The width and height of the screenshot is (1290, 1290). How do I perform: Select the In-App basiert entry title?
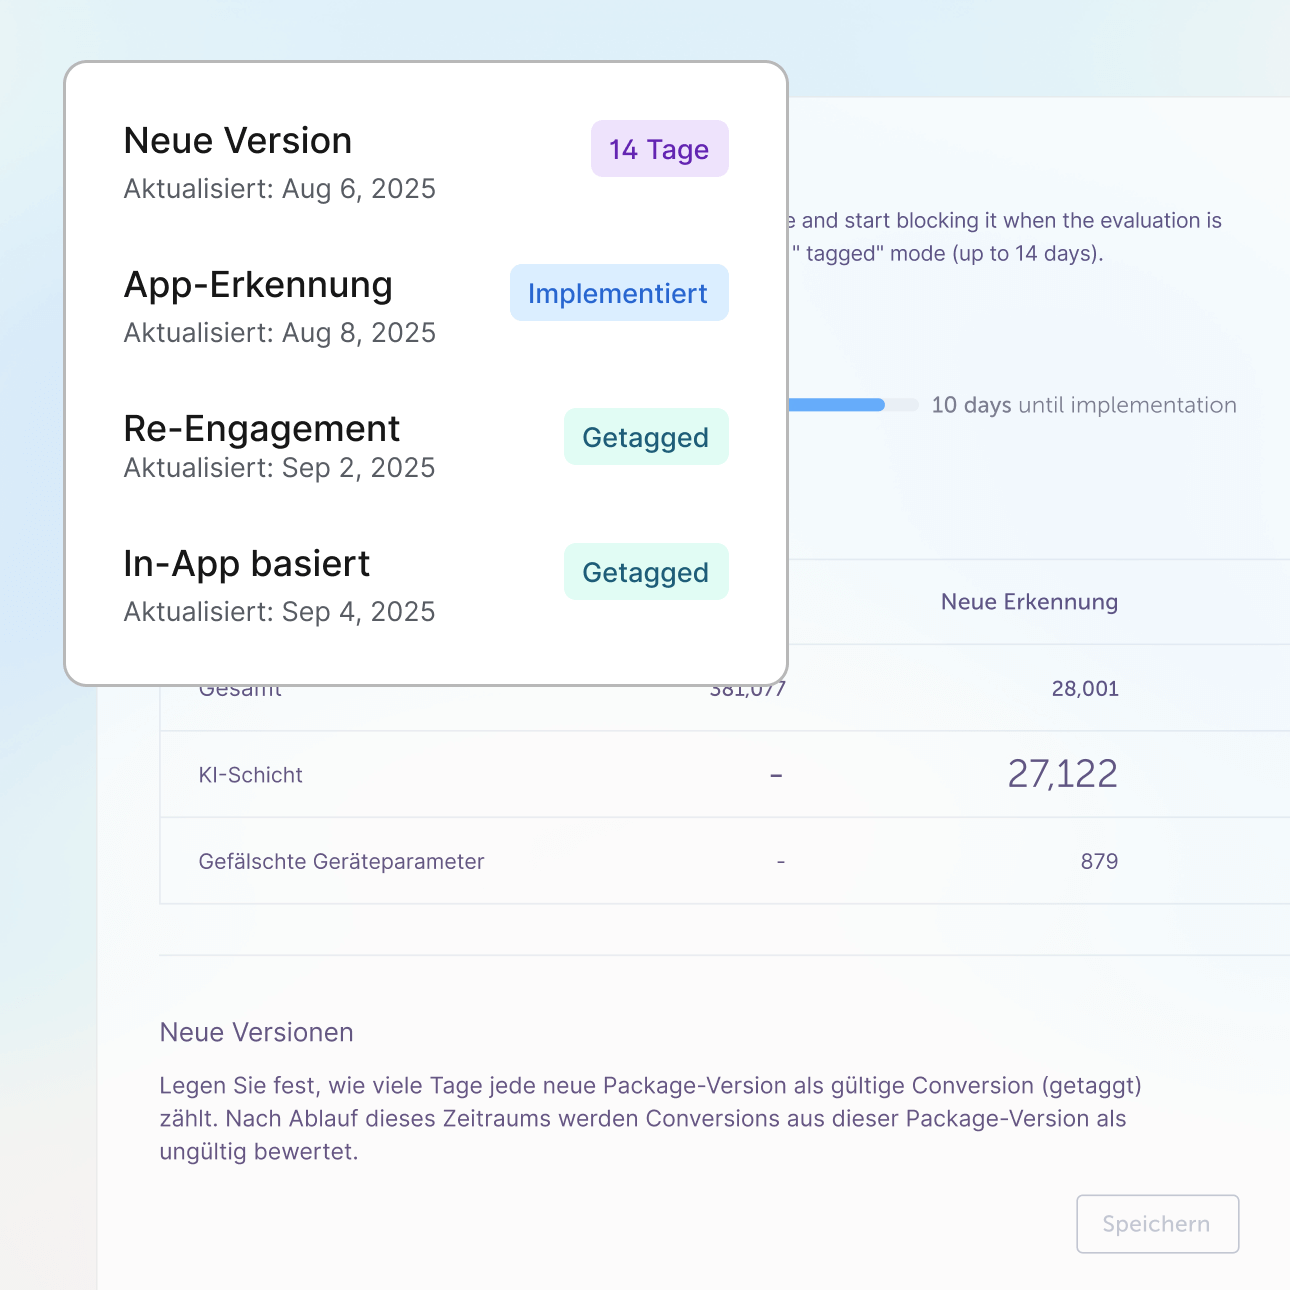point(246,564)
